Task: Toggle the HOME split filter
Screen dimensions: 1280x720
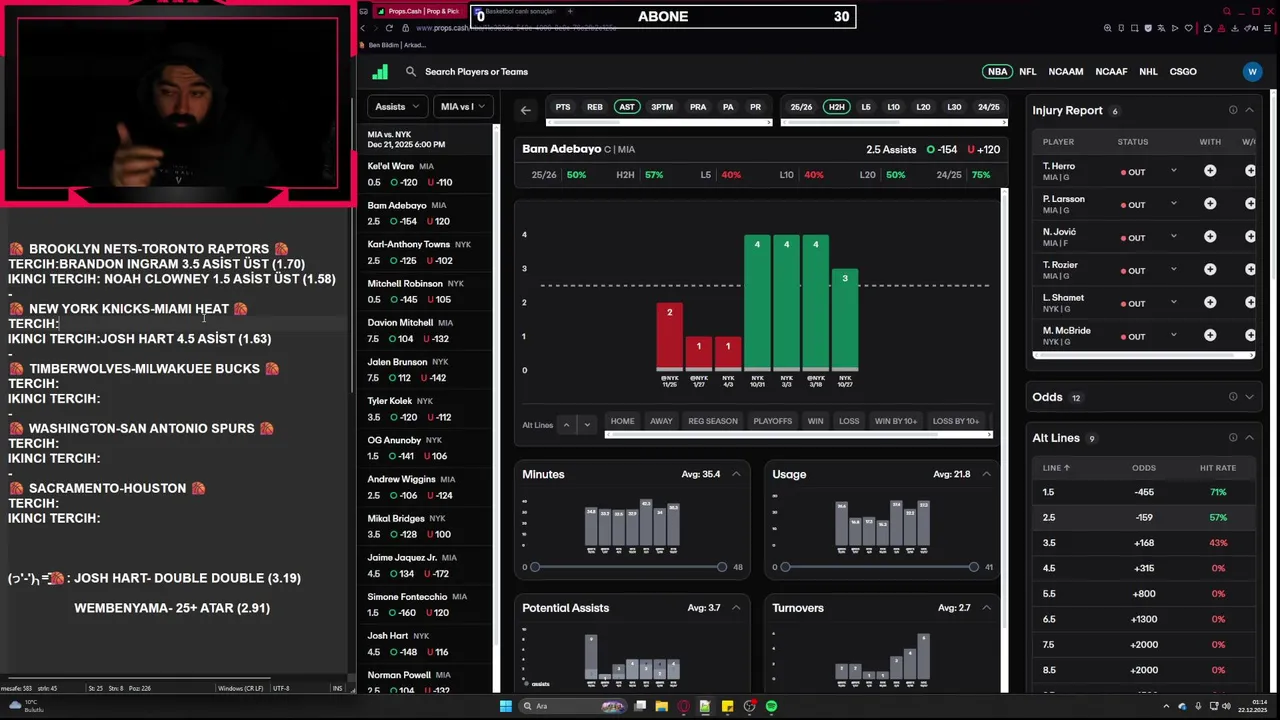Action: tap(623, 421)
